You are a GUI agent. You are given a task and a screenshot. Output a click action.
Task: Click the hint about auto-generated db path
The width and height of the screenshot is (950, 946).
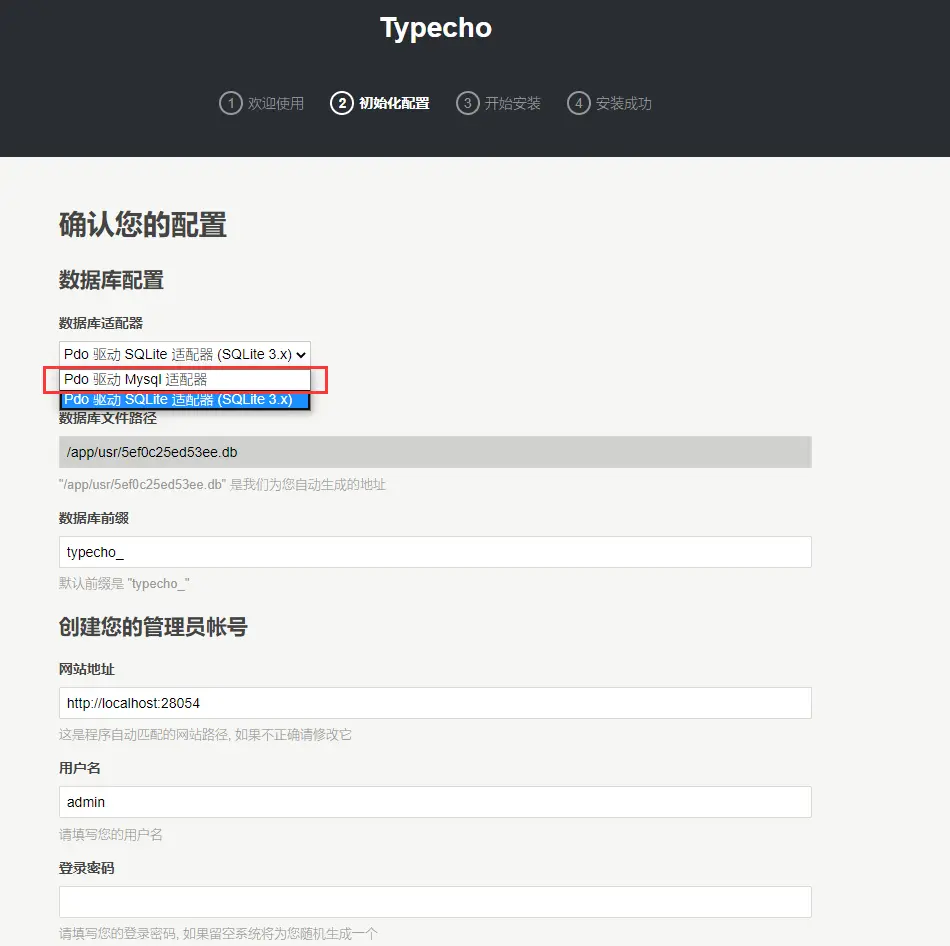(x=222, y=485)
